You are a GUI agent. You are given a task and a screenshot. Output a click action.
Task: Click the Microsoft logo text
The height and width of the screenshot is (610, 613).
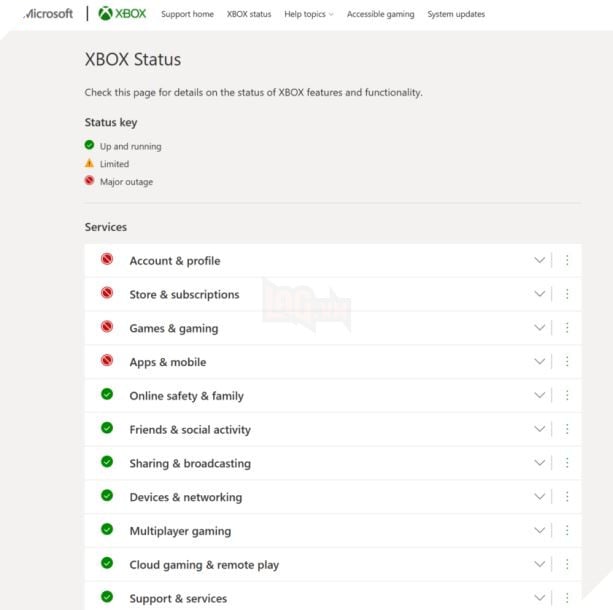coord(48,14)
